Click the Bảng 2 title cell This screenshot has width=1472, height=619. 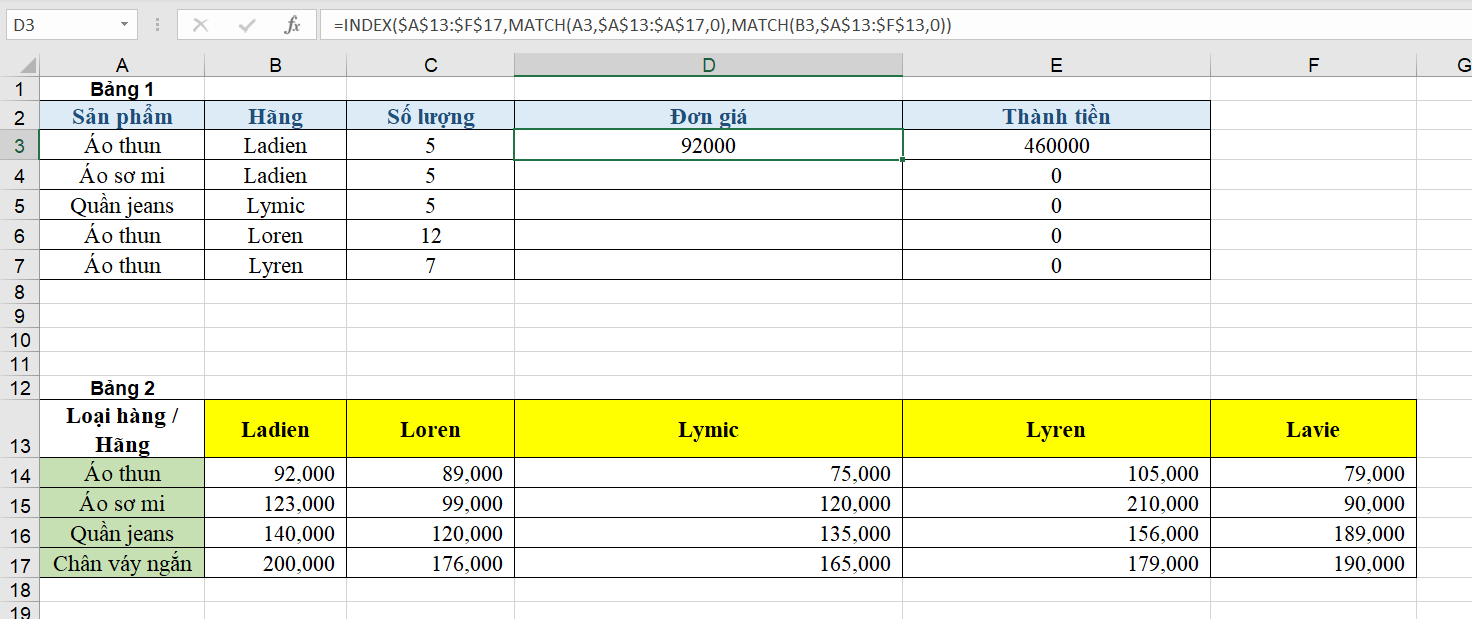click(x=122, y=388)
